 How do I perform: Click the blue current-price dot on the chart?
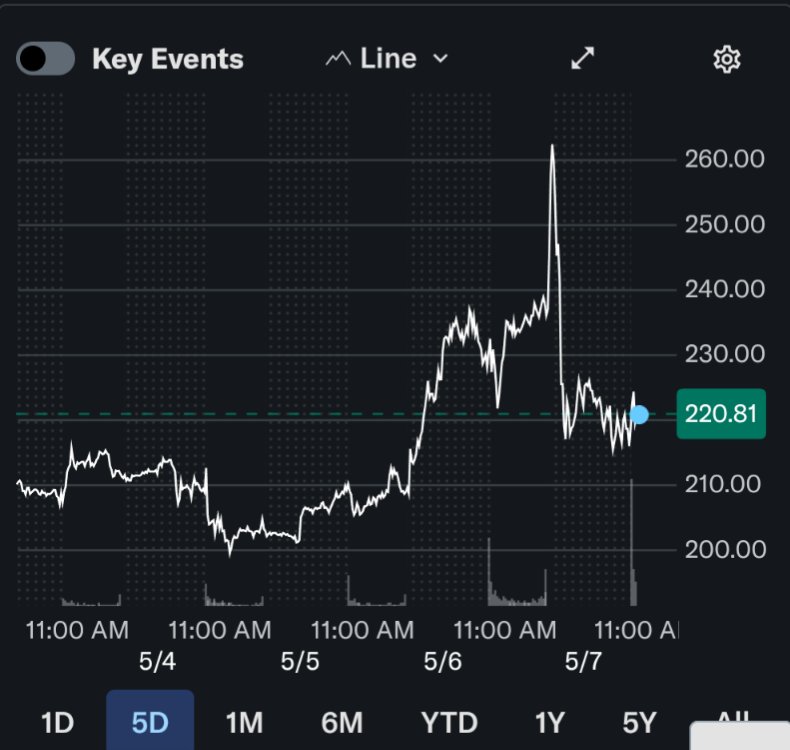(639, 415)
